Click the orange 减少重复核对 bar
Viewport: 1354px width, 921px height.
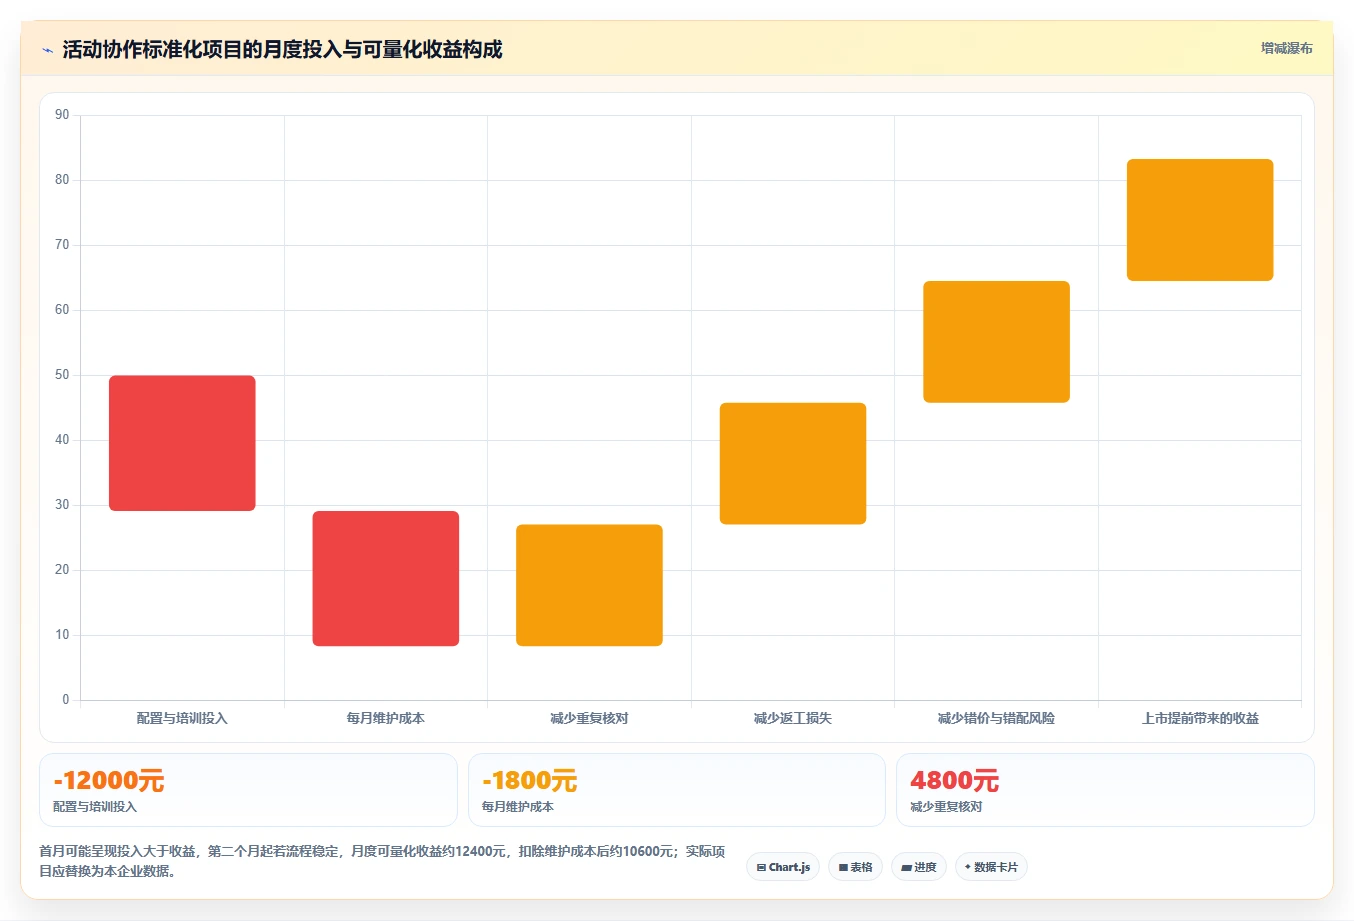pos(589,585)
